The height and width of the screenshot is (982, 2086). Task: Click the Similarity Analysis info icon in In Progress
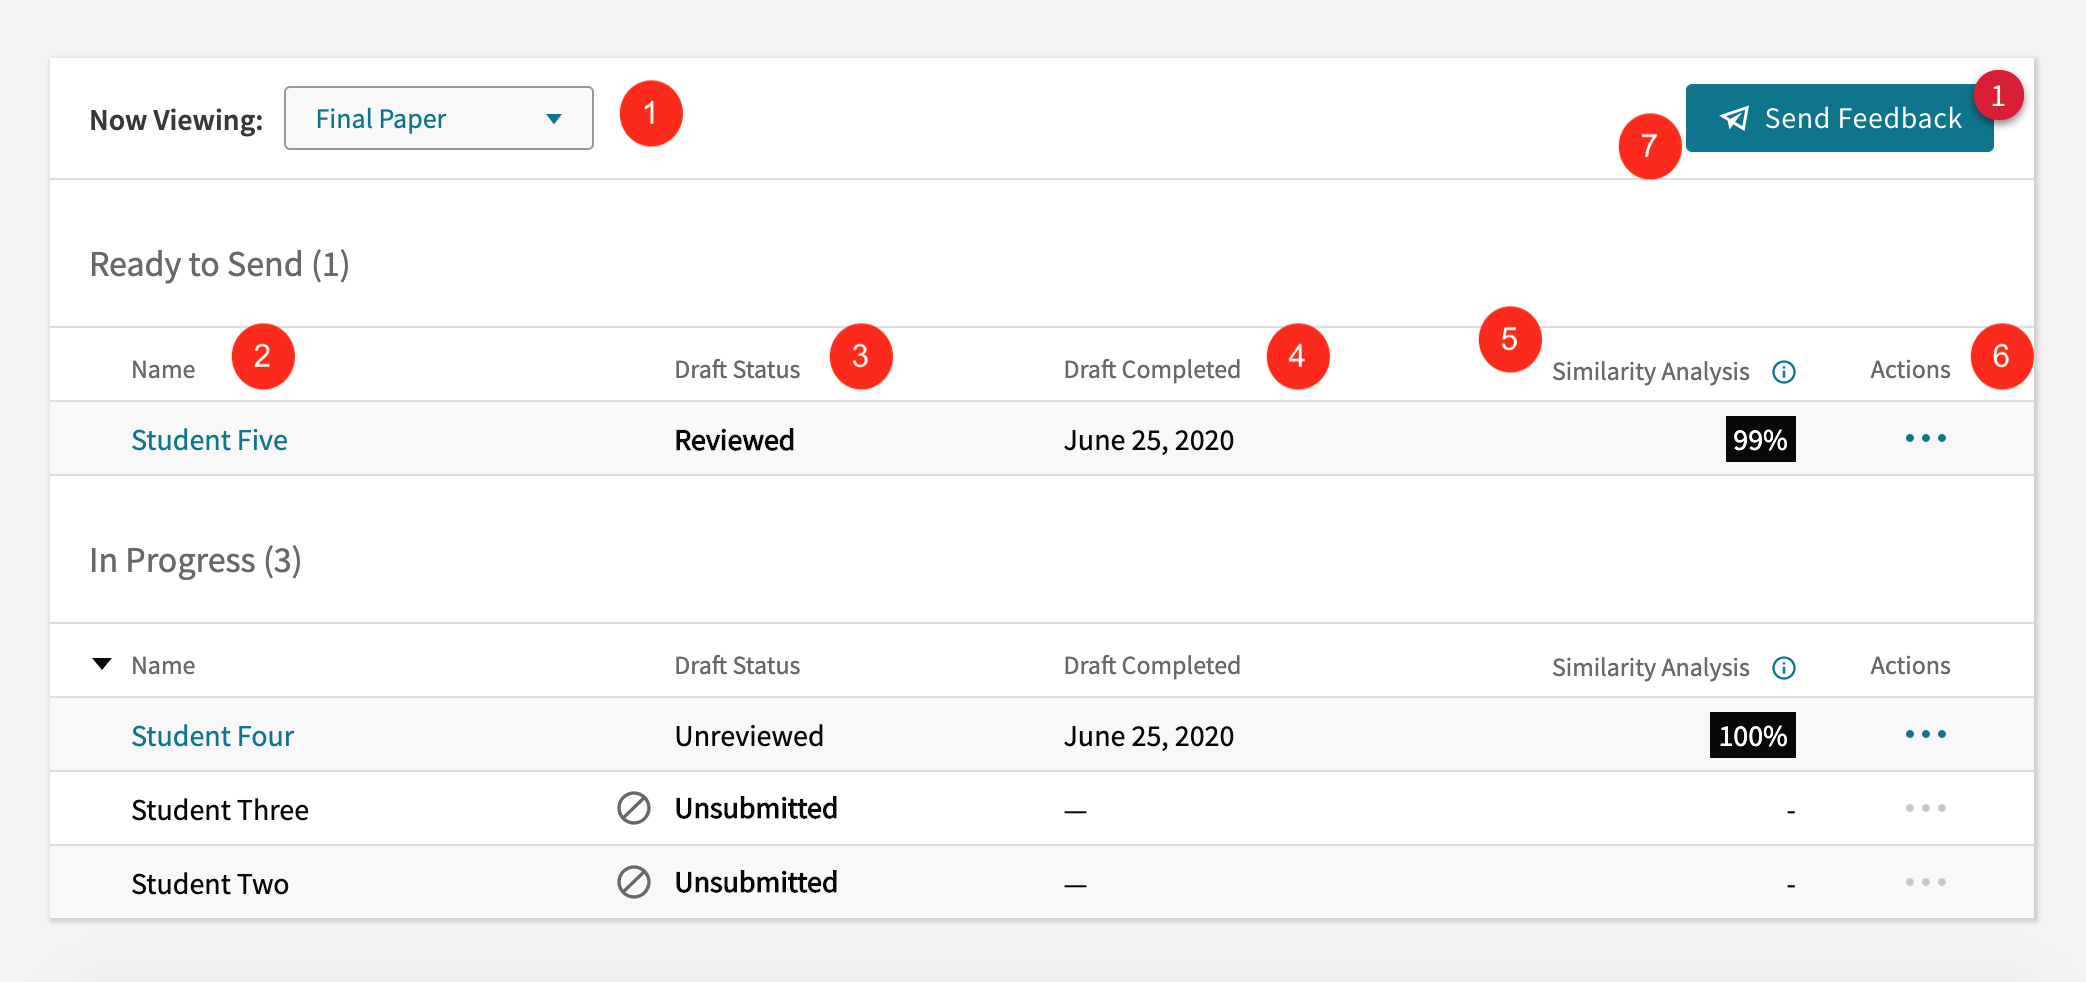click(1786, 667)
